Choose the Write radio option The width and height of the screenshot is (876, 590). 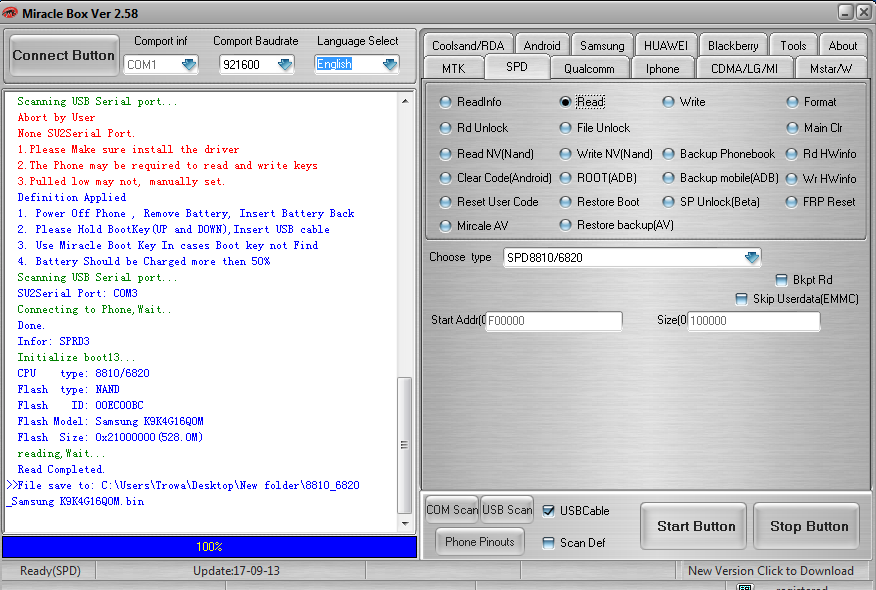[668, 102]
